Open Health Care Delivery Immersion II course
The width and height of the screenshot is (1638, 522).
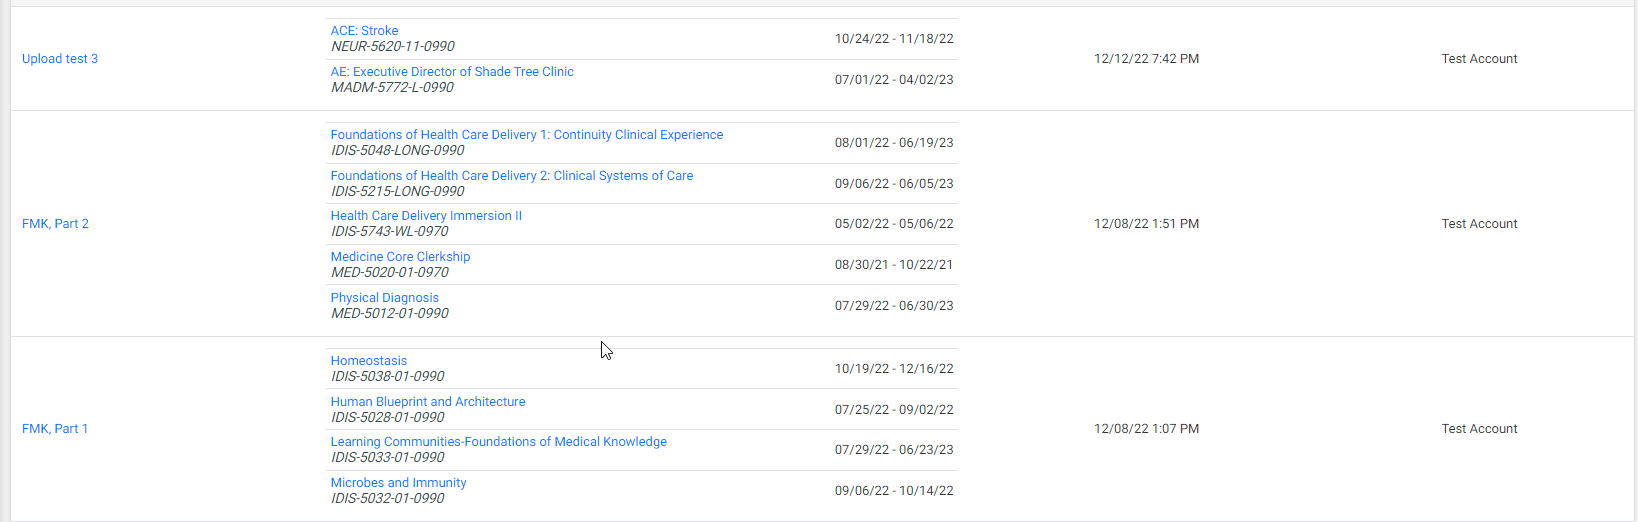click(426, 216)
